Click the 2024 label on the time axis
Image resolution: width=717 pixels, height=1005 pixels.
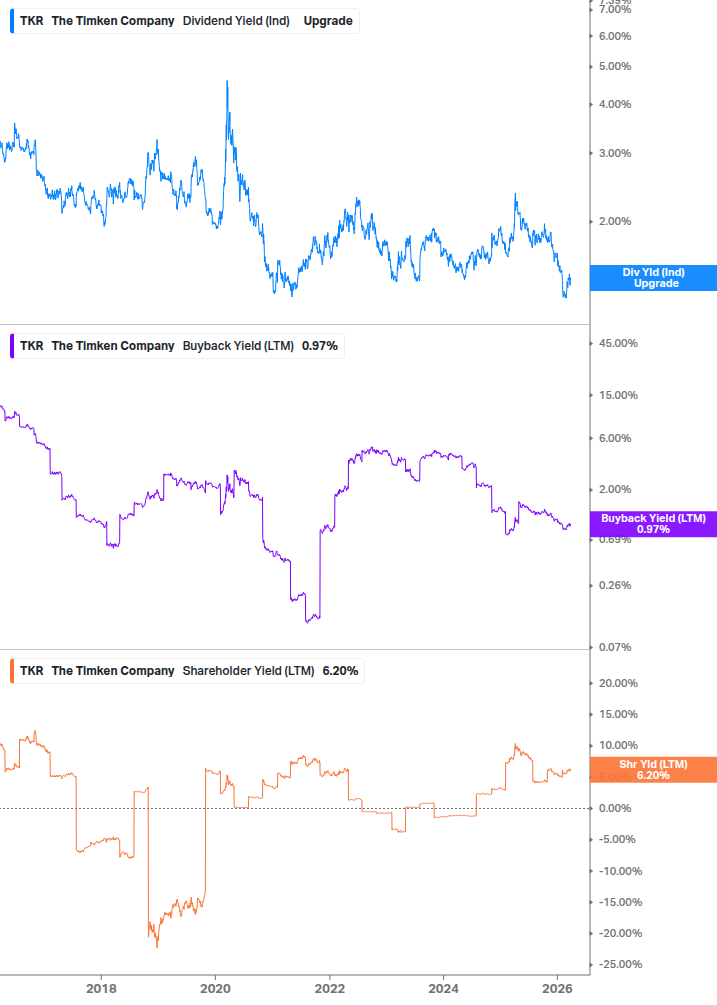tap(444, 988)
